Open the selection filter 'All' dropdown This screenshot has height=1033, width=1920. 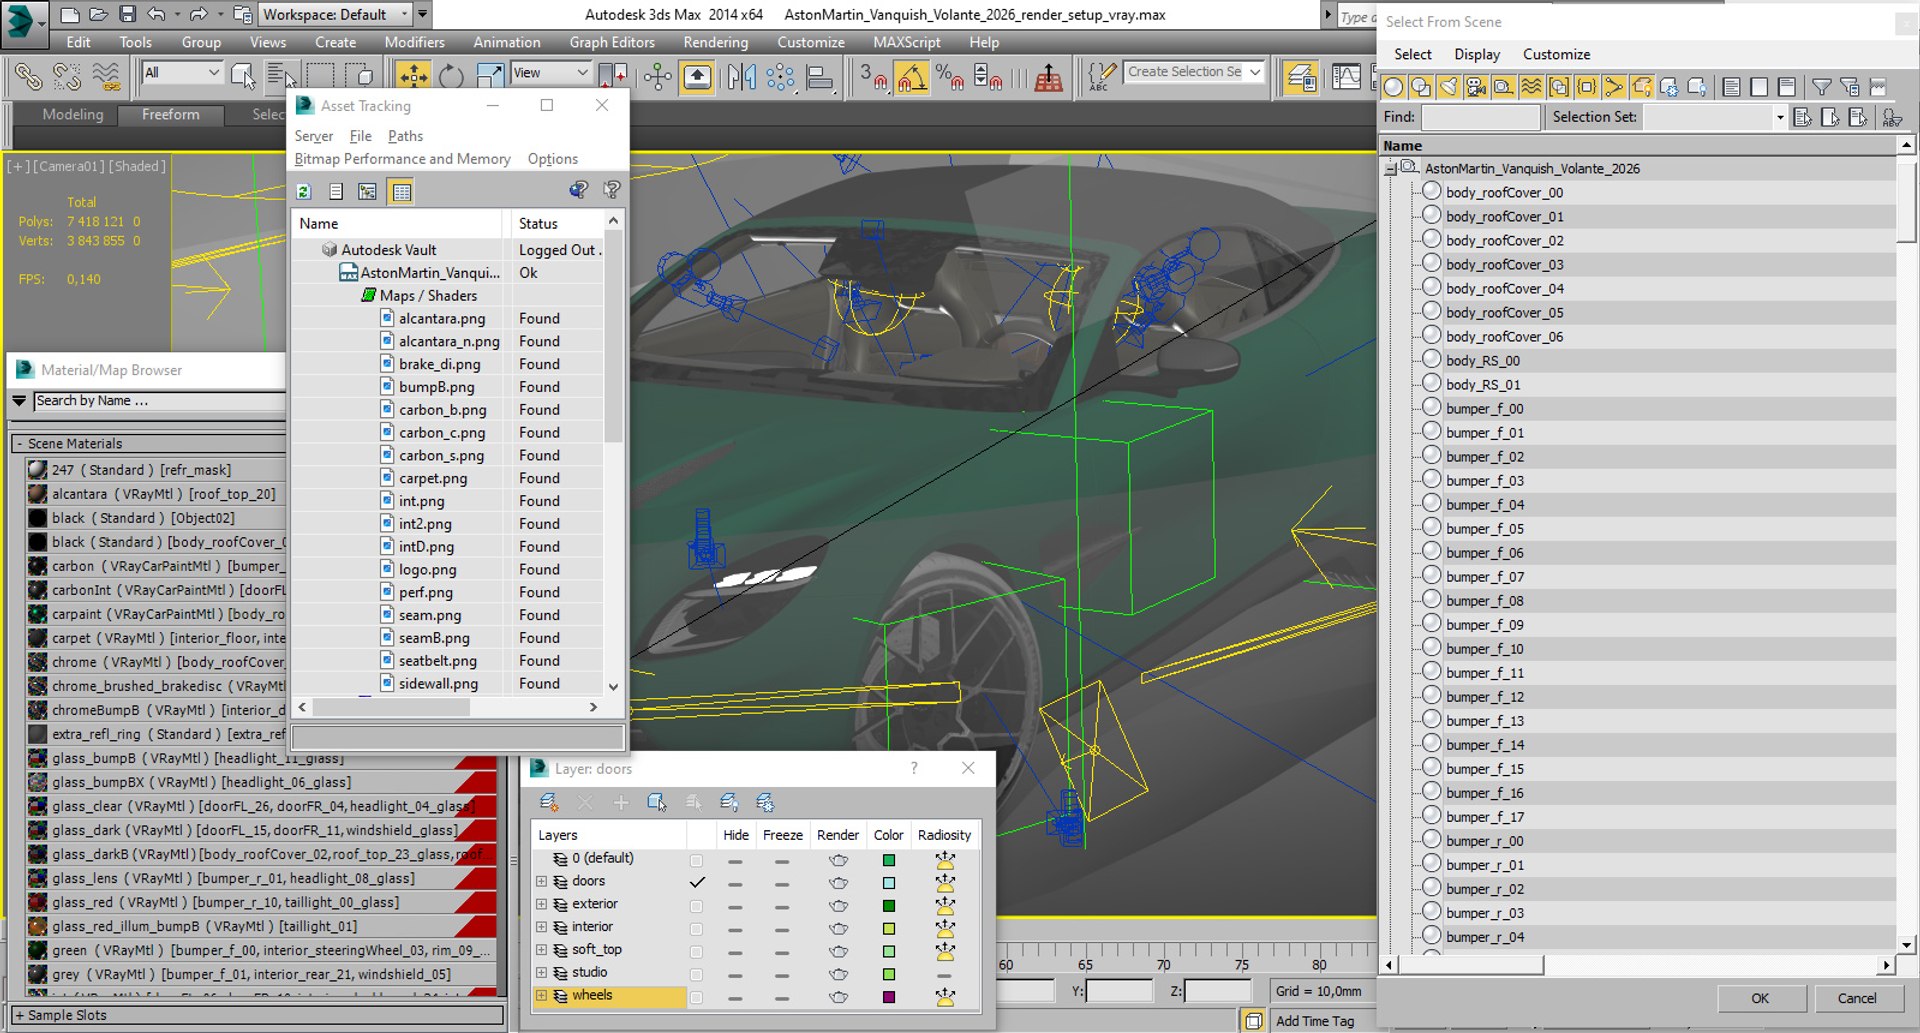(x=182, y=73)
